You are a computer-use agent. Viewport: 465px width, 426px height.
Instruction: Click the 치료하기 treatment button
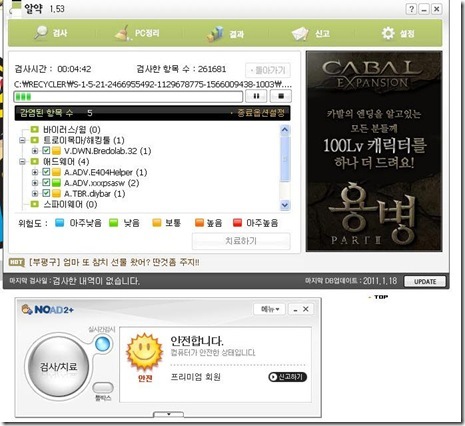point(241,241)
